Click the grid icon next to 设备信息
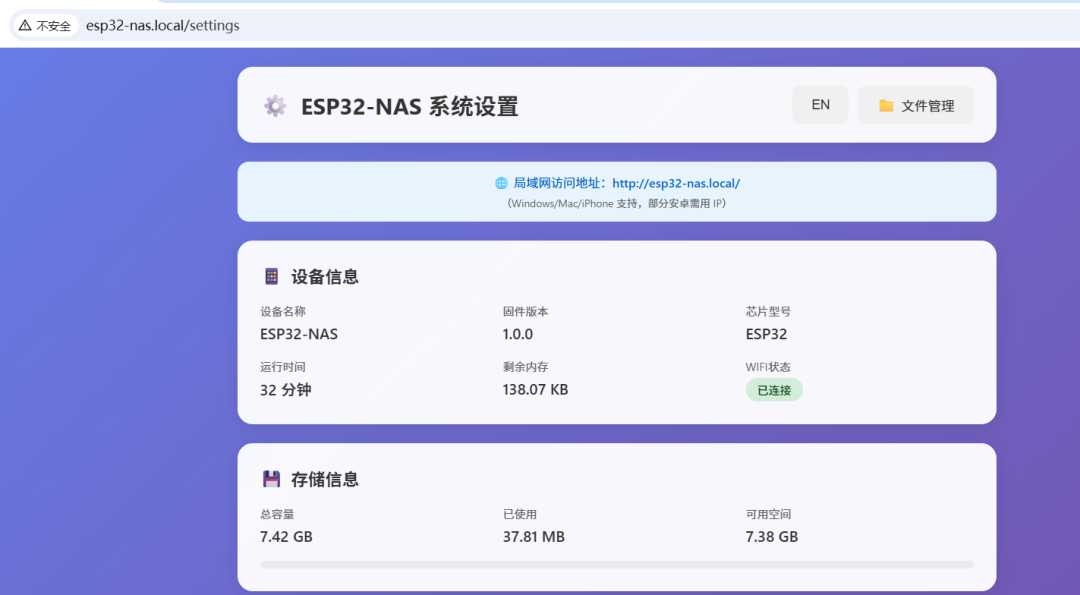Image resolution: width=1080 pixels, height=595 pixels. pyautogui.click(x=271, y=276)
